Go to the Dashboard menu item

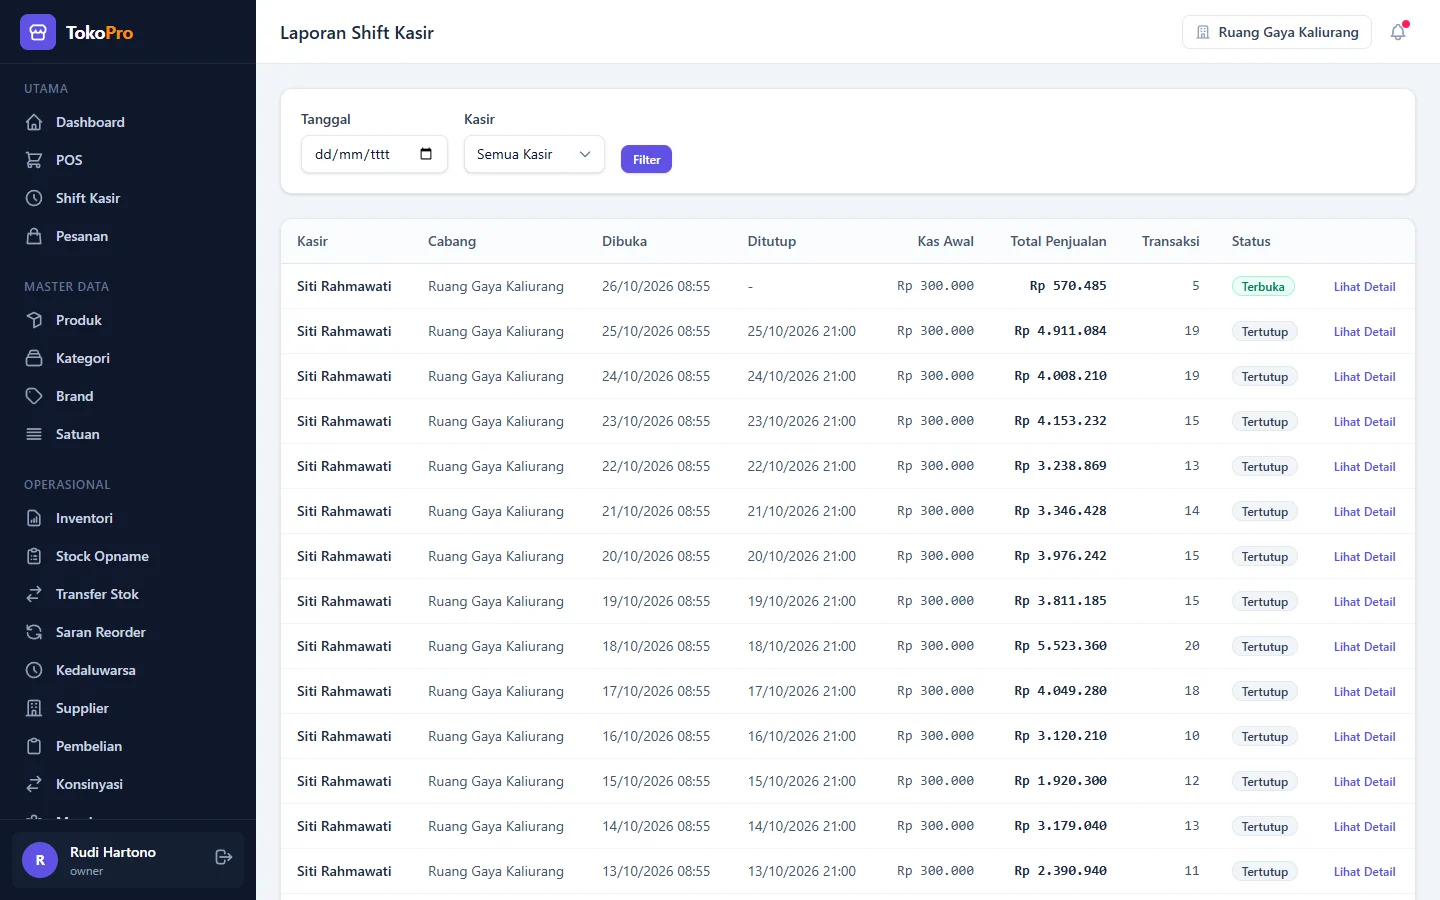coord(128,122)
